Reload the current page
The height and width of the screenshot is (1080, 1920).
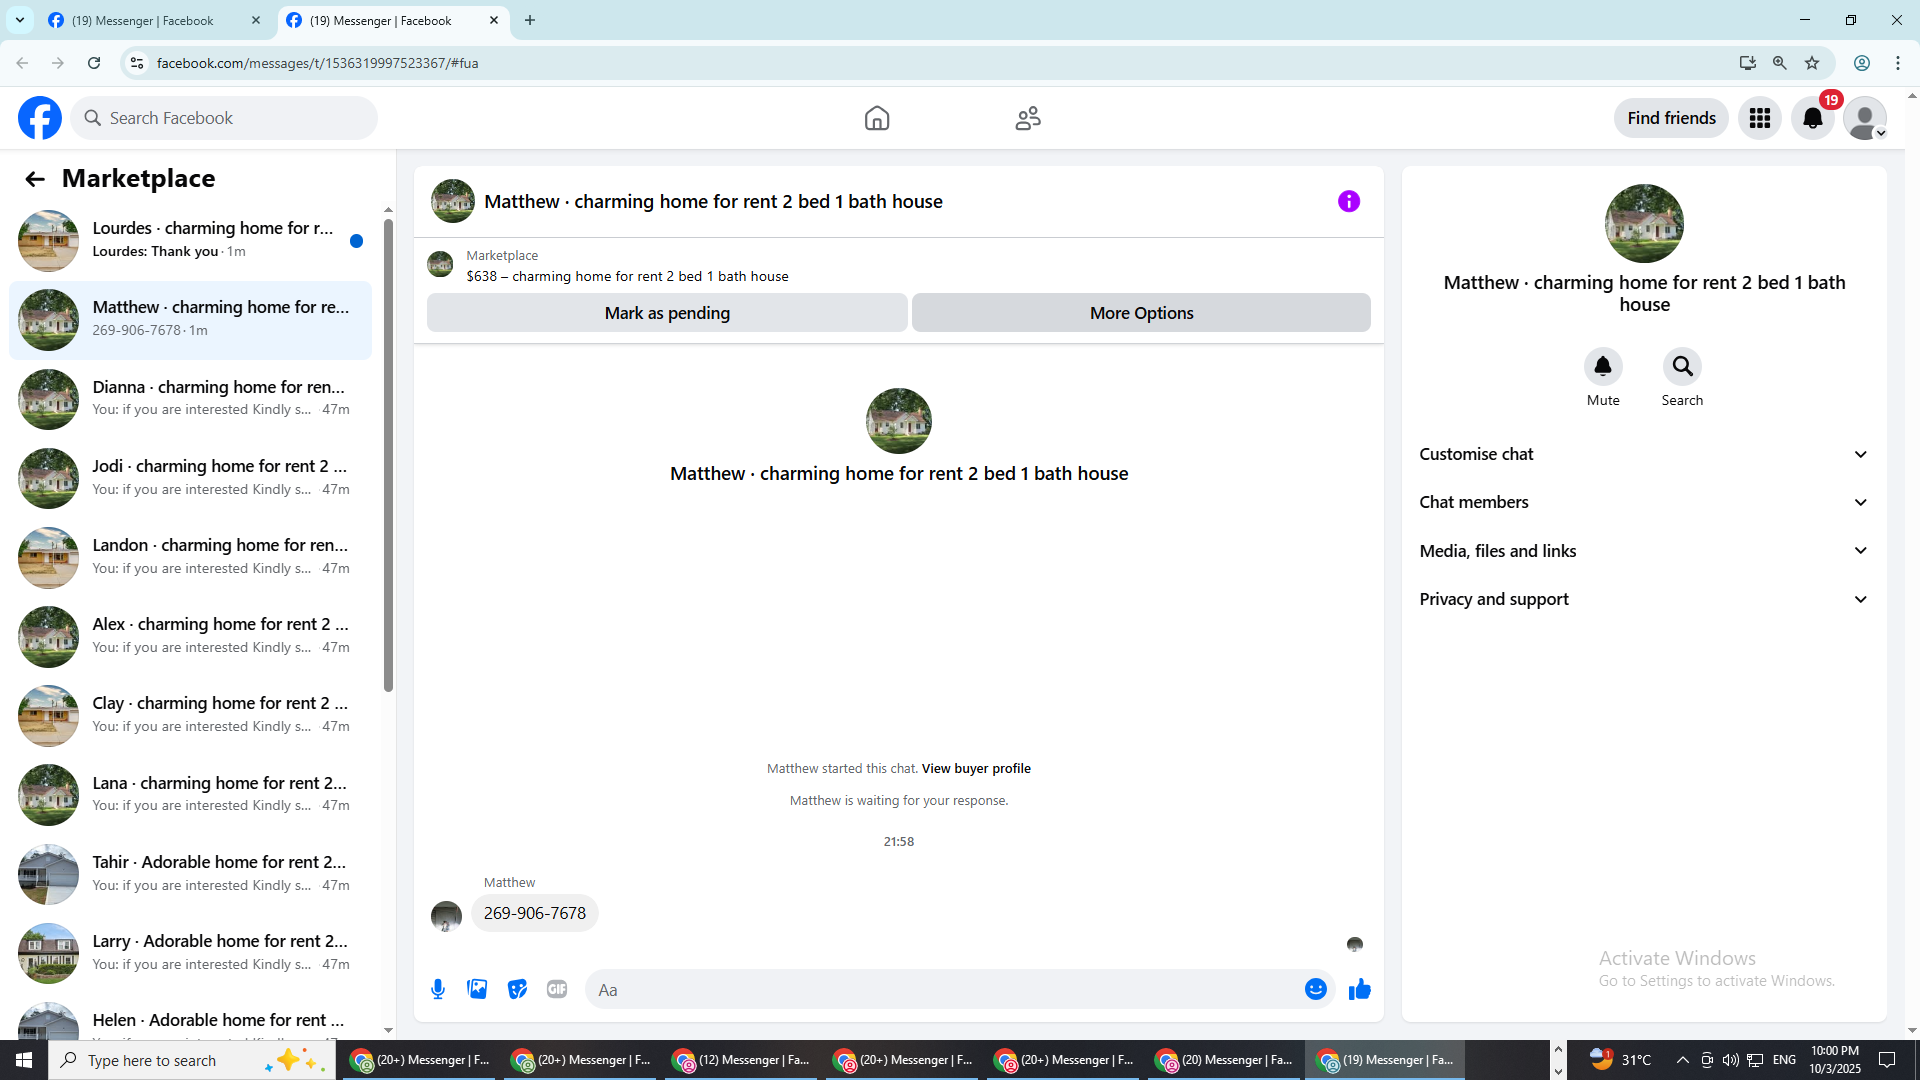[94, 63]
